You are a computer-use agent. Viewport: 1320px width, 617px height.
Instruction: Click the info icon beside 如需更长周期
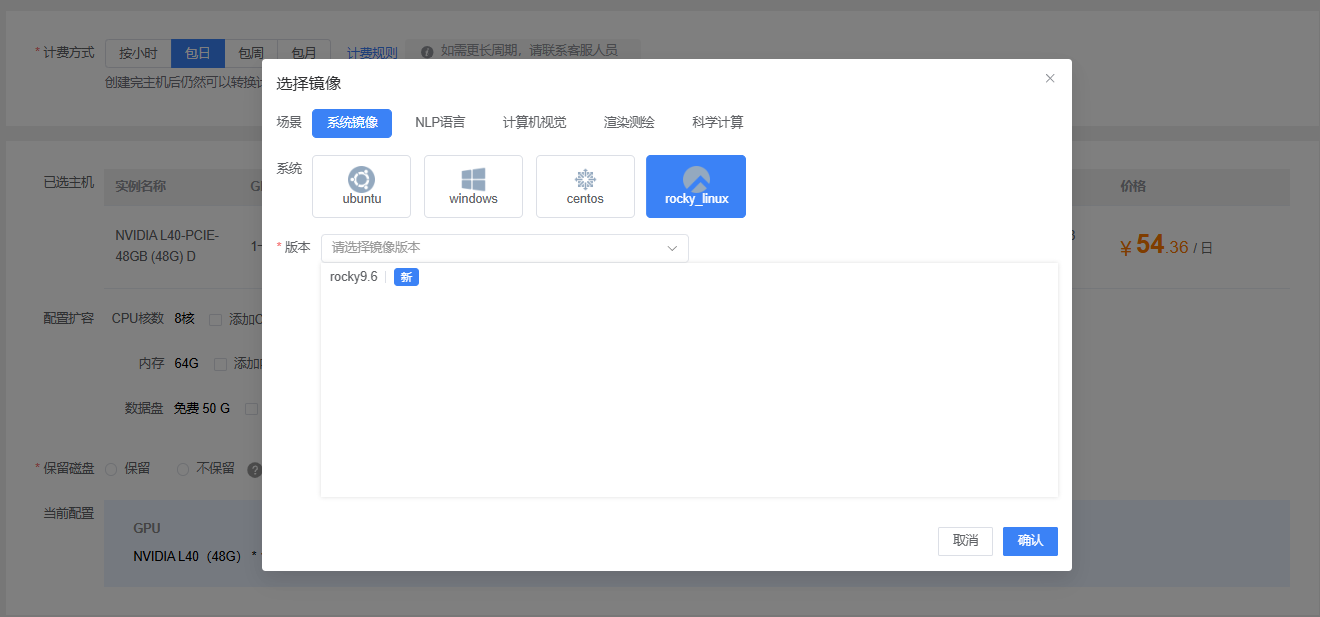click(427, 51)
